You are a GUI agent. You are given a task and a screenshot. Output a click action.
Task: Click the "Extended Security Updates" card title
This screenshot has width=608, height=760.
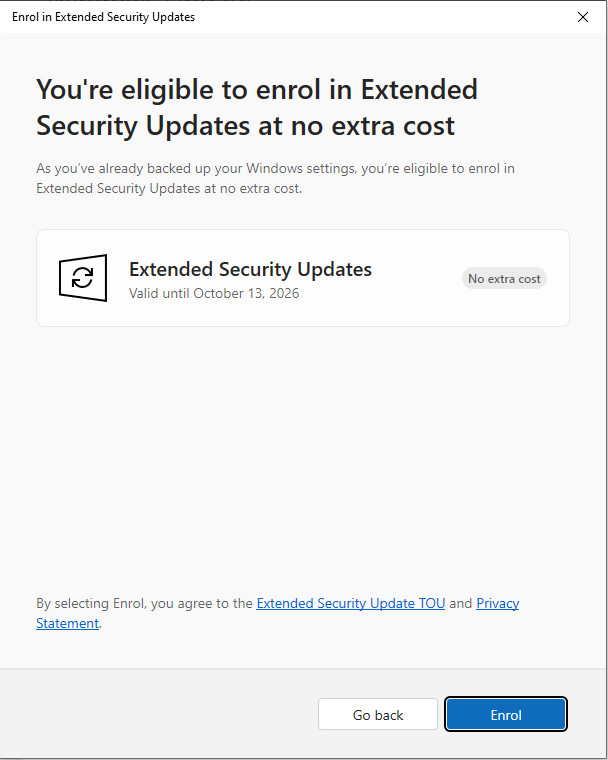pyautogui.click(x=250, y=269)
